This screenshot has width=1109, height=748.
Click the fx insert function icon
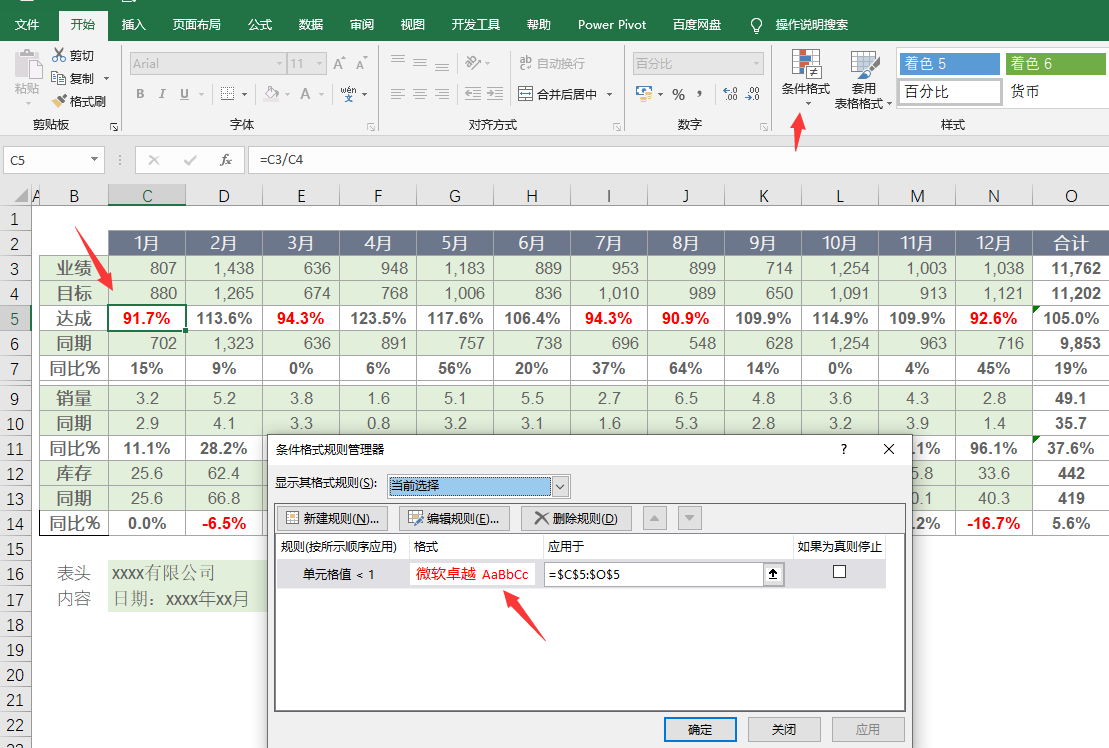[226, 159]
